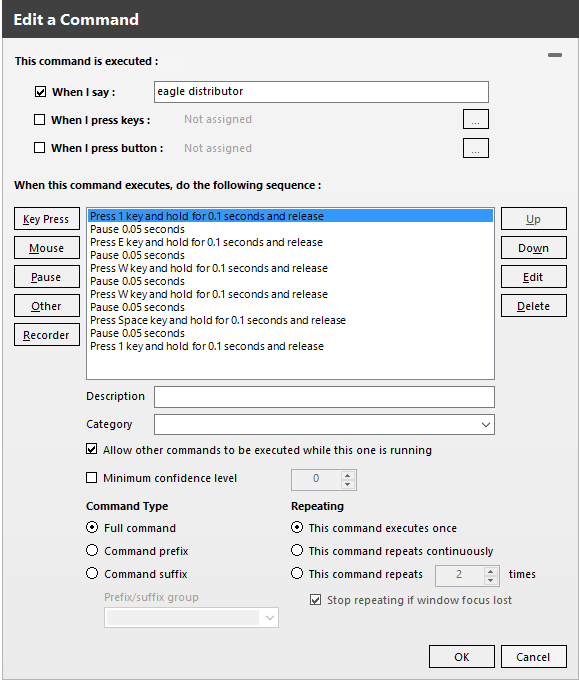
Task: Click into the Description text field
Action: point(324,397)
